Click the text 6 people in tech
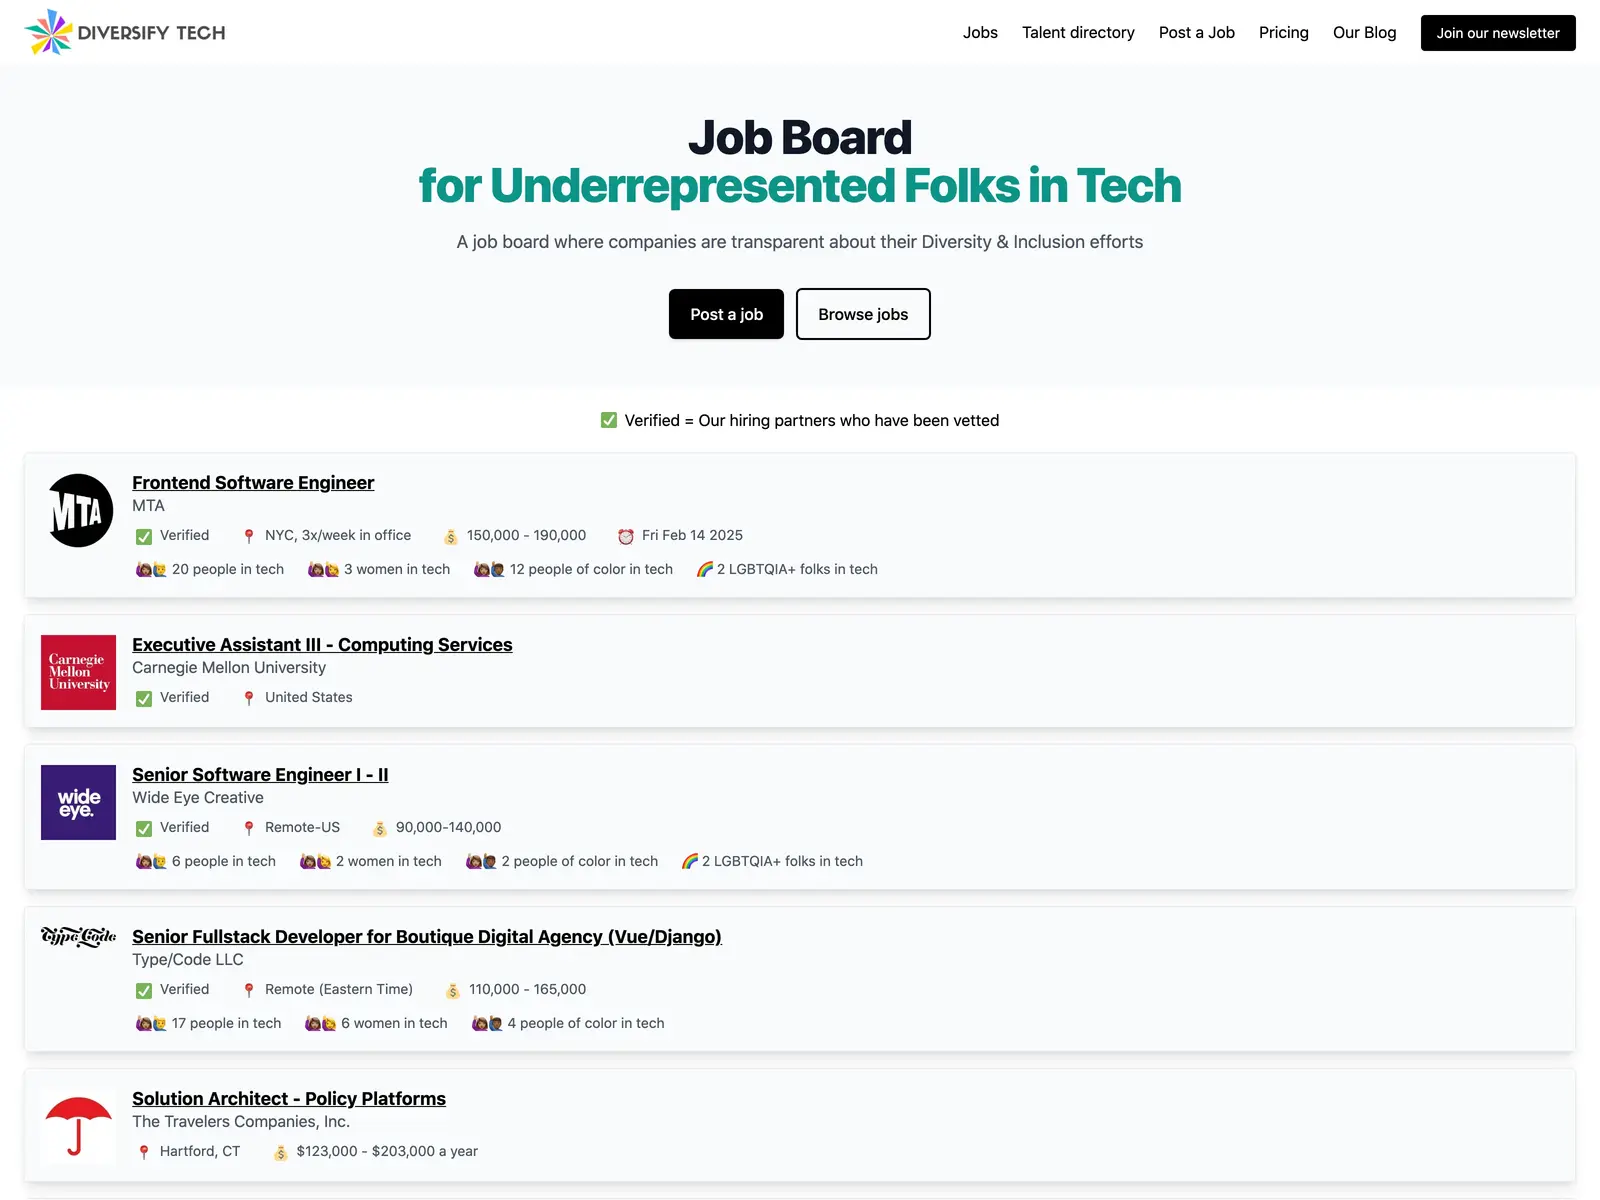 [x=224, y=862]
